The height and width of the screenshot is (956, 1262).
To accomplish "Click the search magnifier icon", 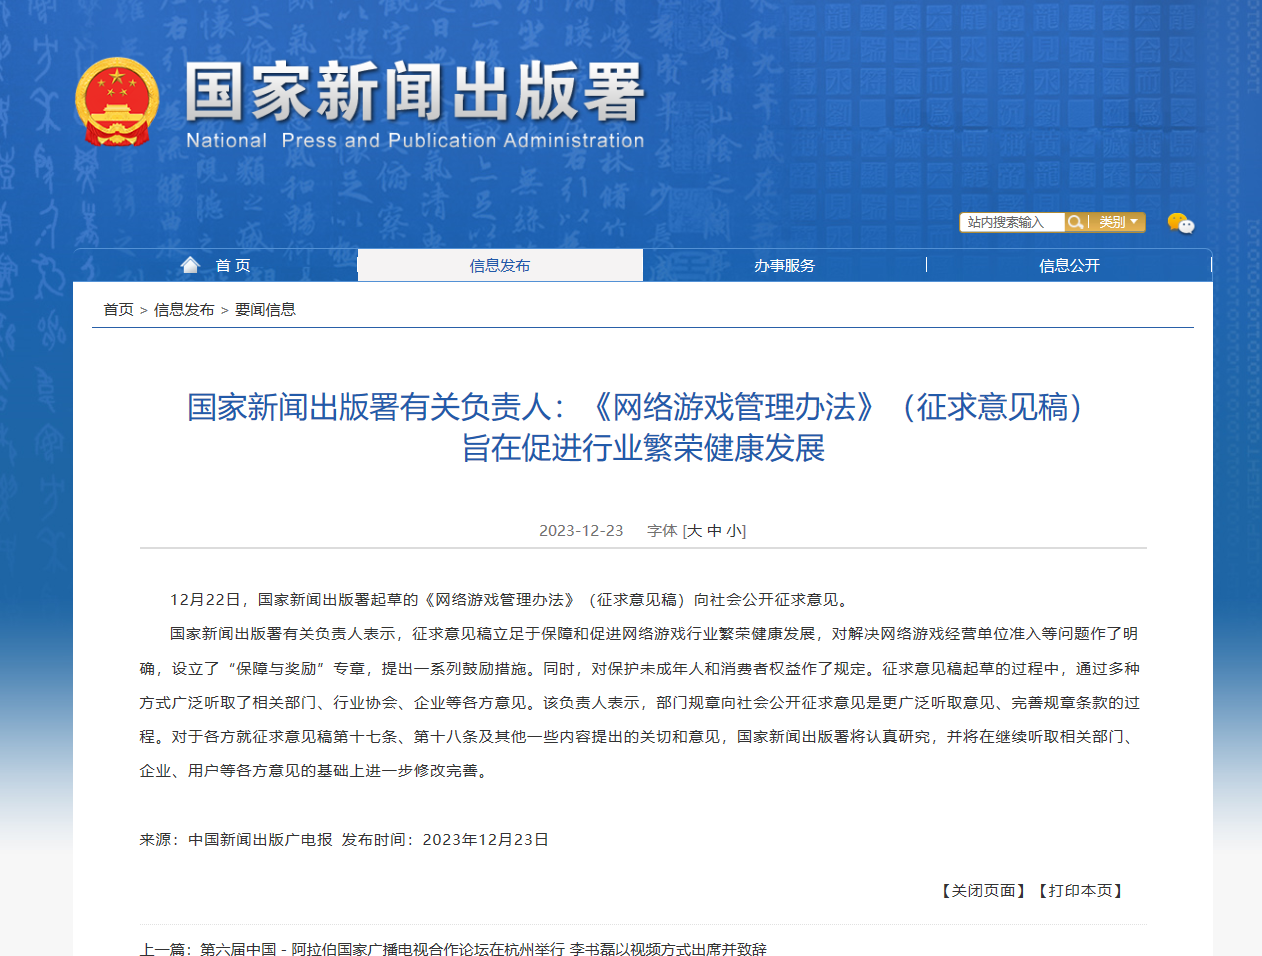I will (1075, 222).
